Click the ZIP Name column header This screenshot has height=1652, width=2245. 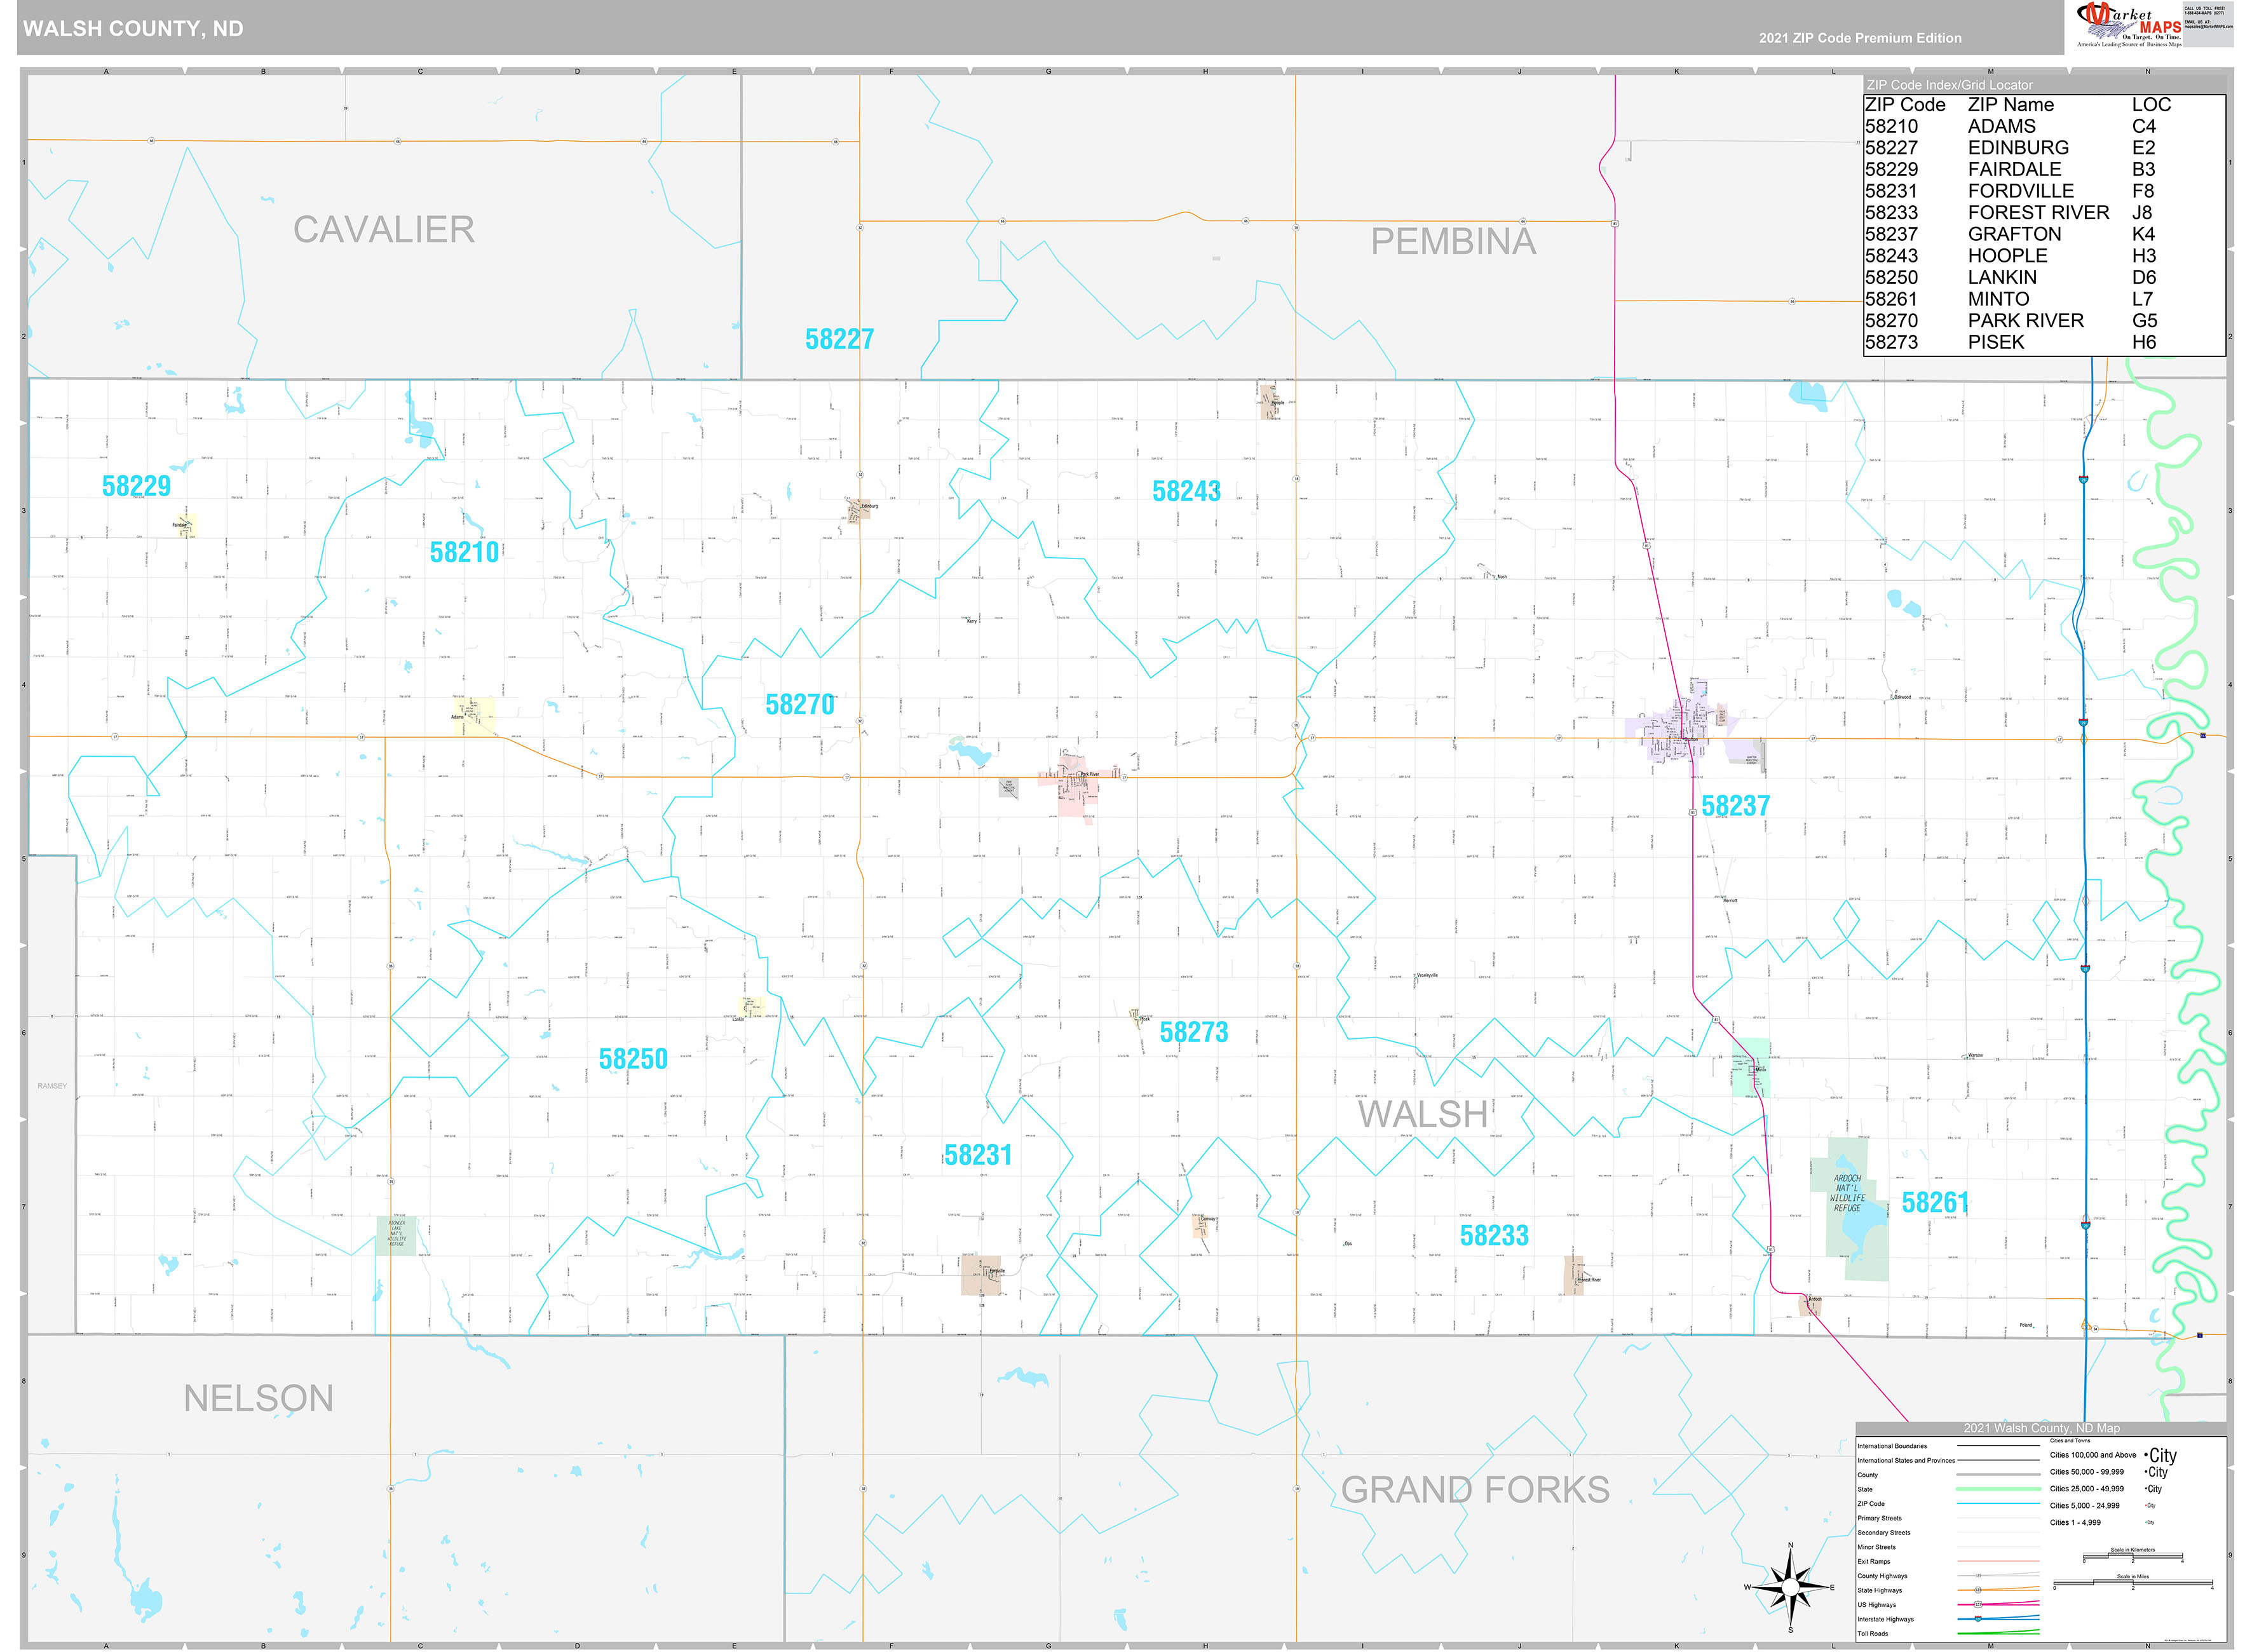point(2010,105)
